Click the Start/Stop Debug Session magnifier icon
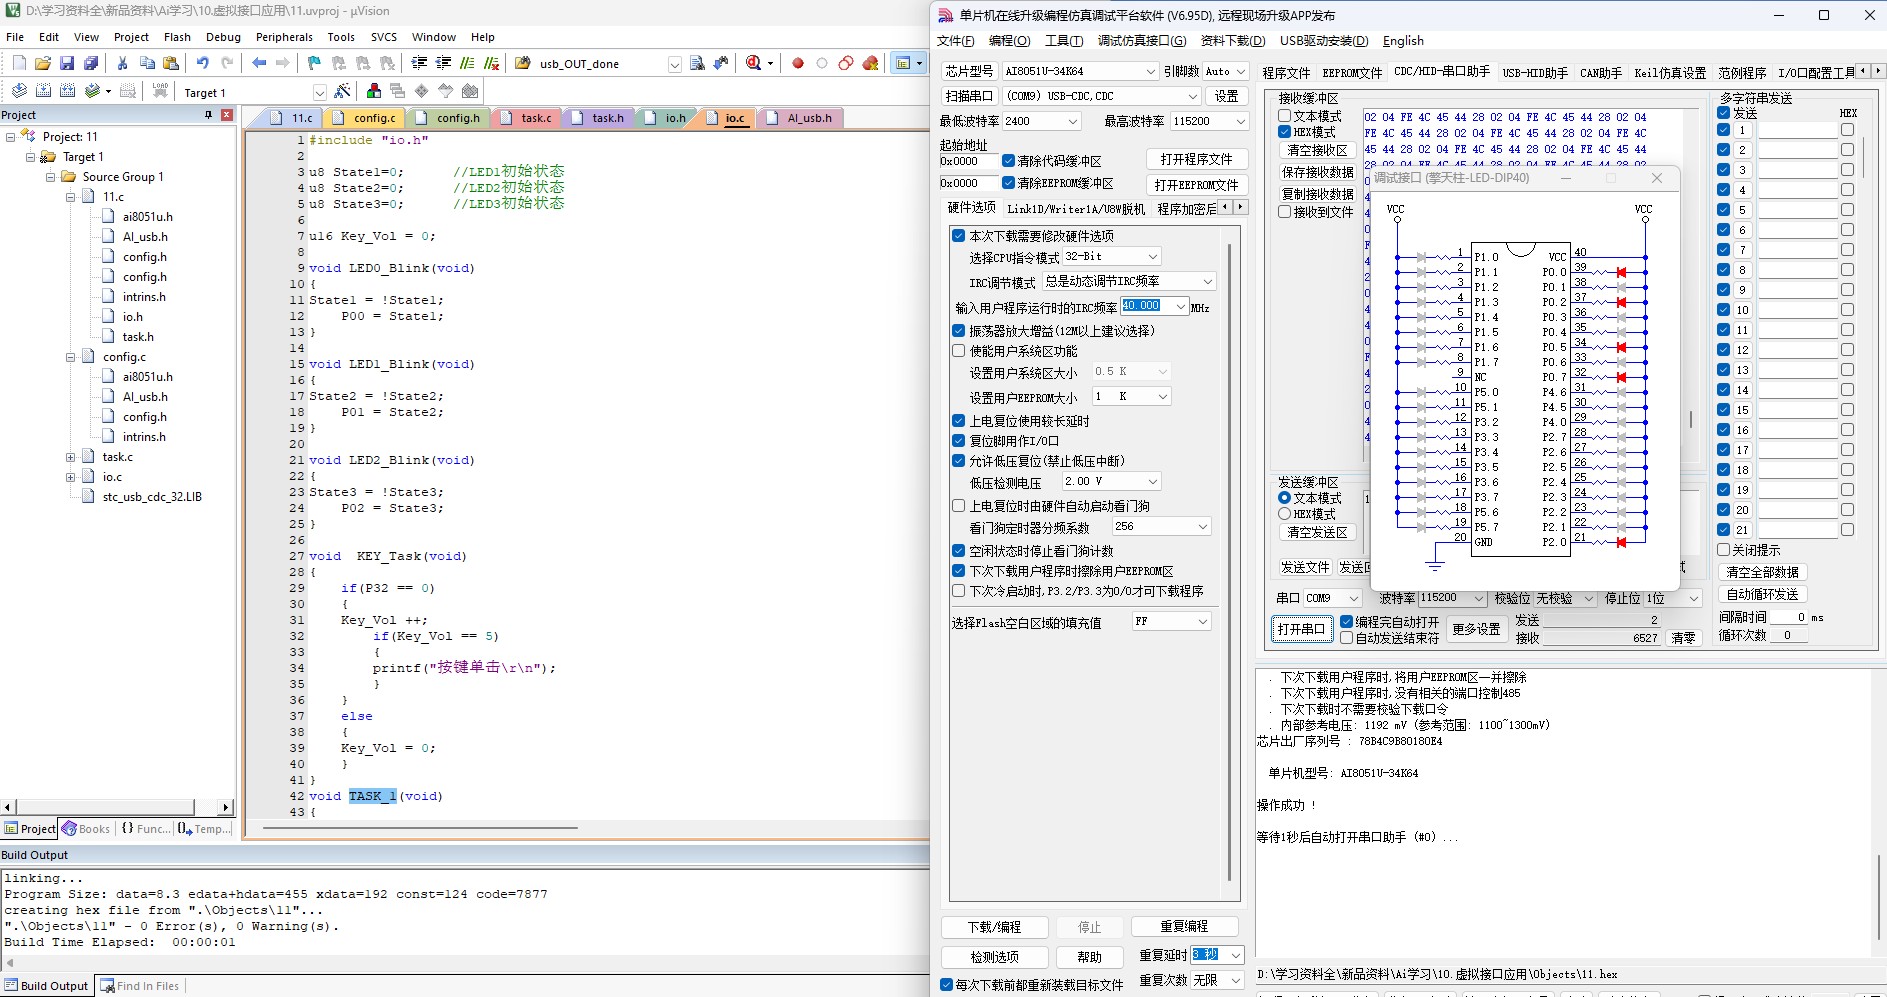Image resolution: width=1887 pixels, height=997 pixels. pos(754,63)
